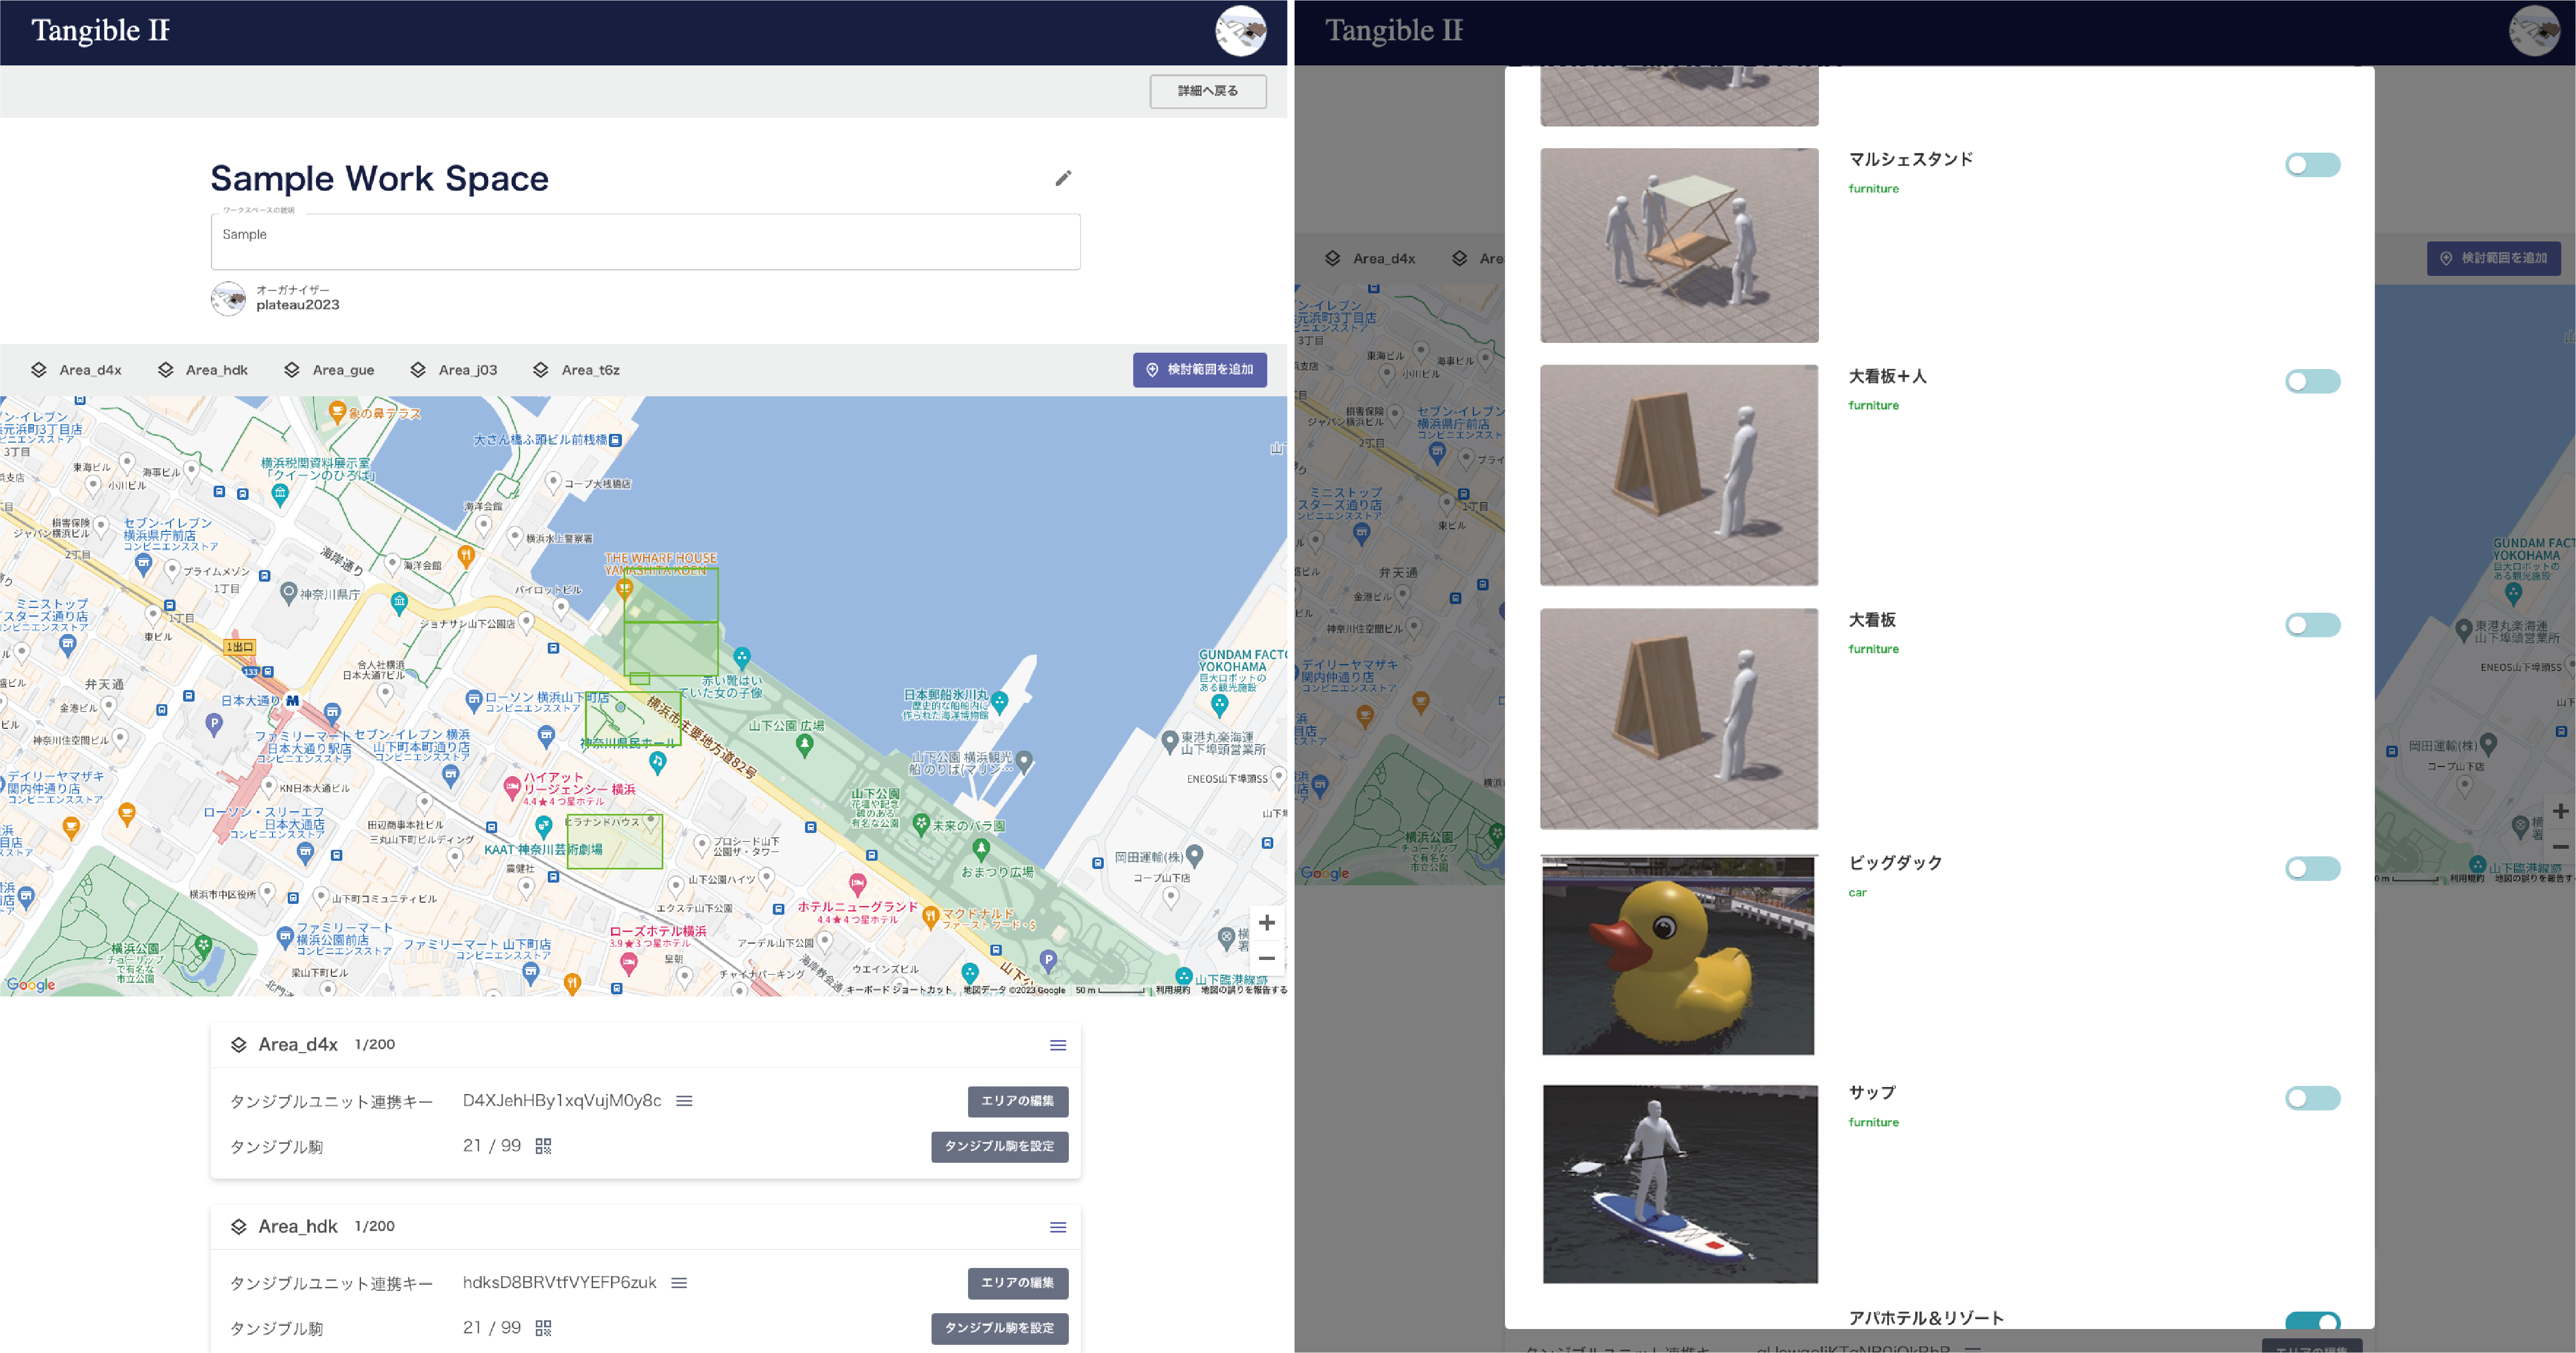
Task: Zoom in on the right window map
Action: tap(2560, 811)
